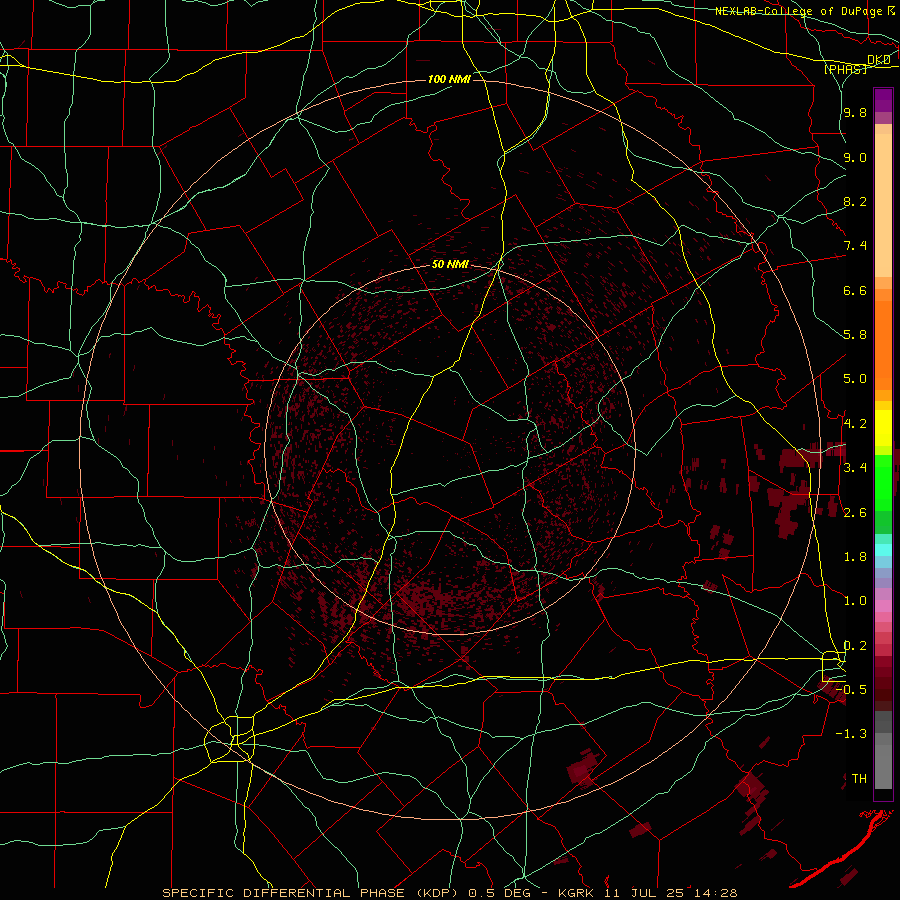The height and width of the screenshot is (900, 900).
Task: Pick the yellow band on the color bar
Action: tap(883, 428)
